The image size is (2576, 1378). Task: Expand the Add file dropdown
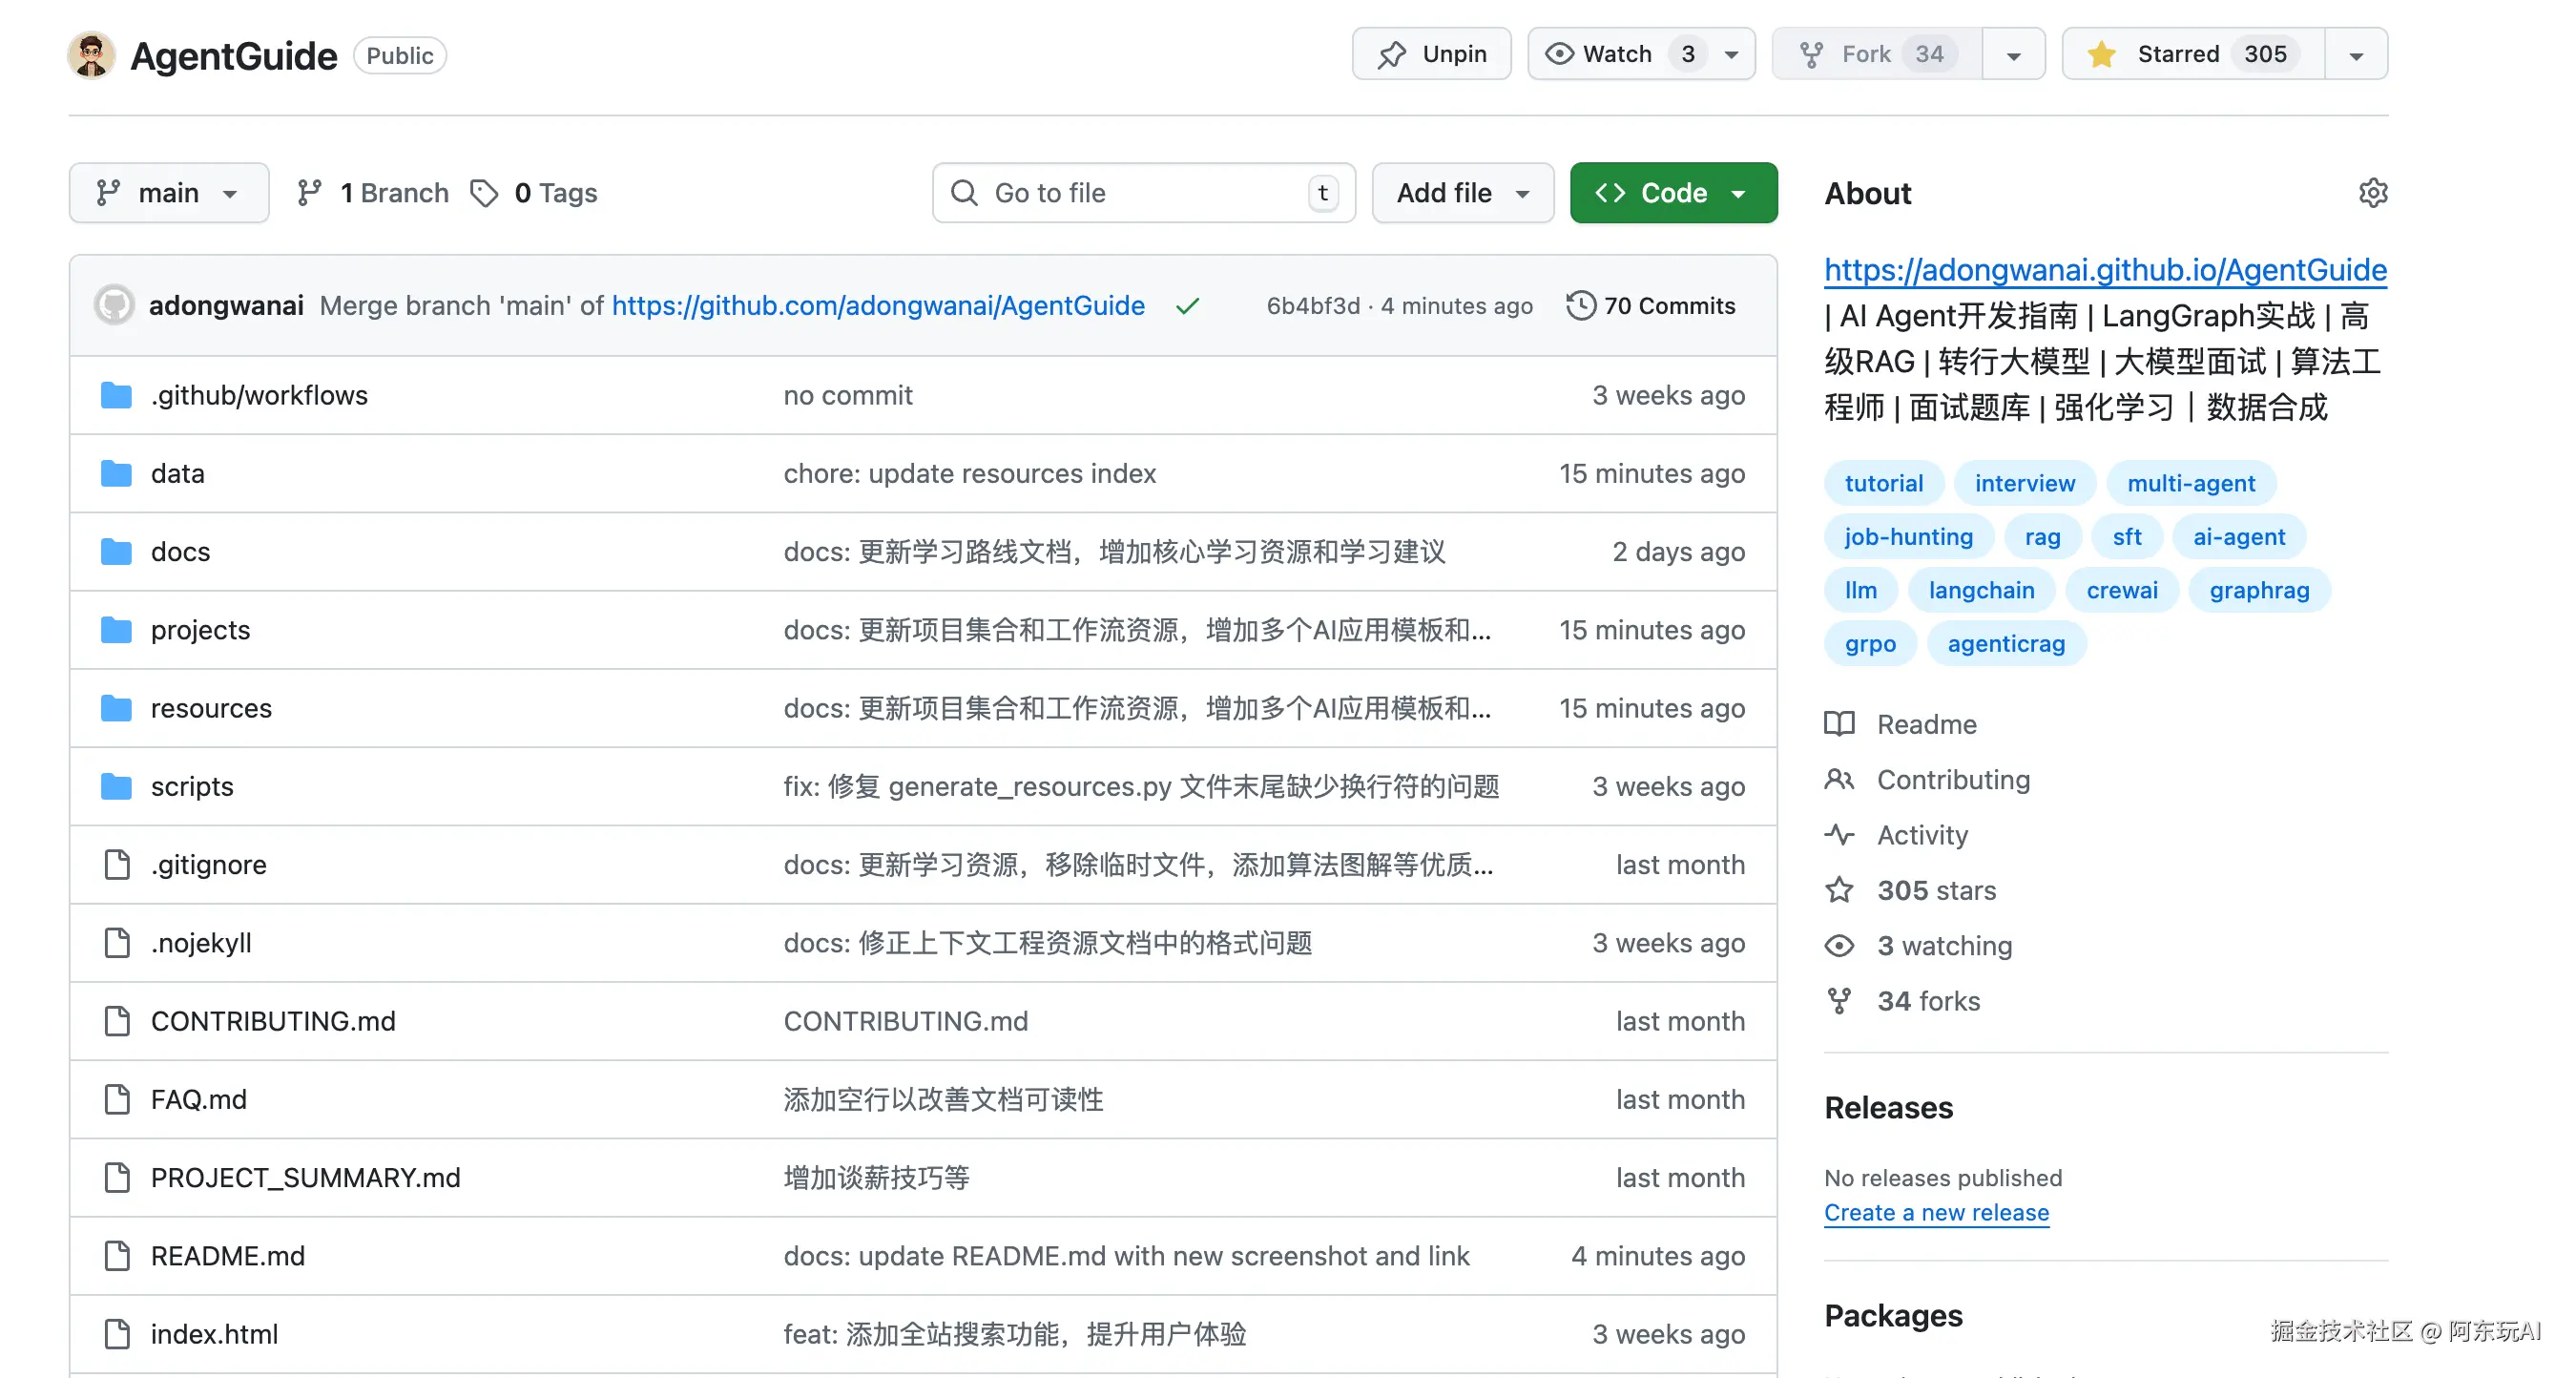click(x=1462, y=193)
